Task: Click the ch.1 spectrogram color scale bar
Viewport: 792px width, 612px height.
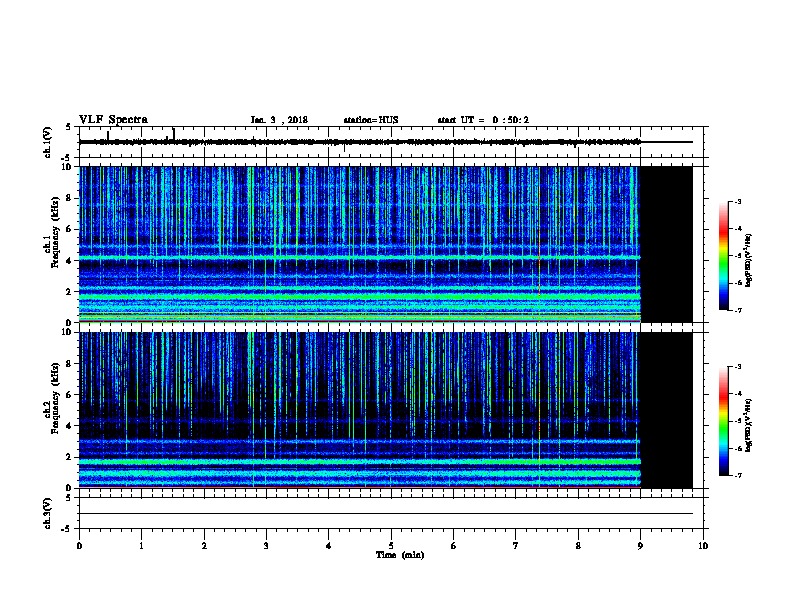Action: coord(723,256)
